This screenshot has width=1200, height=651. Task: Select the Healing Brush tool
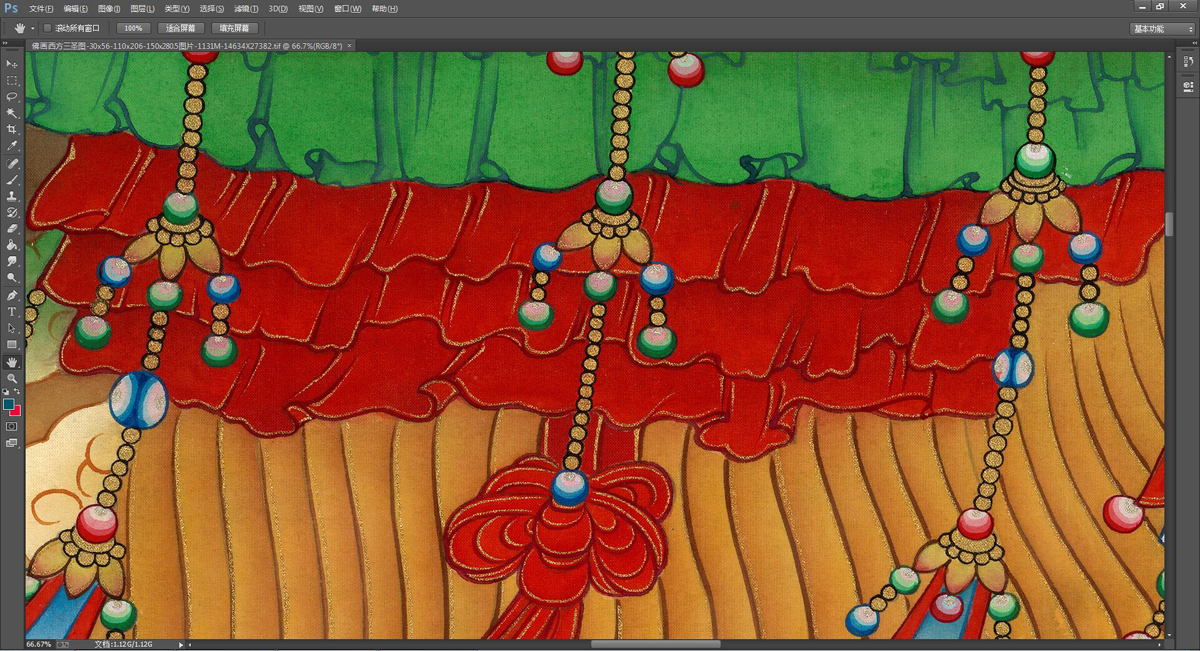click(x=12, y=163)
